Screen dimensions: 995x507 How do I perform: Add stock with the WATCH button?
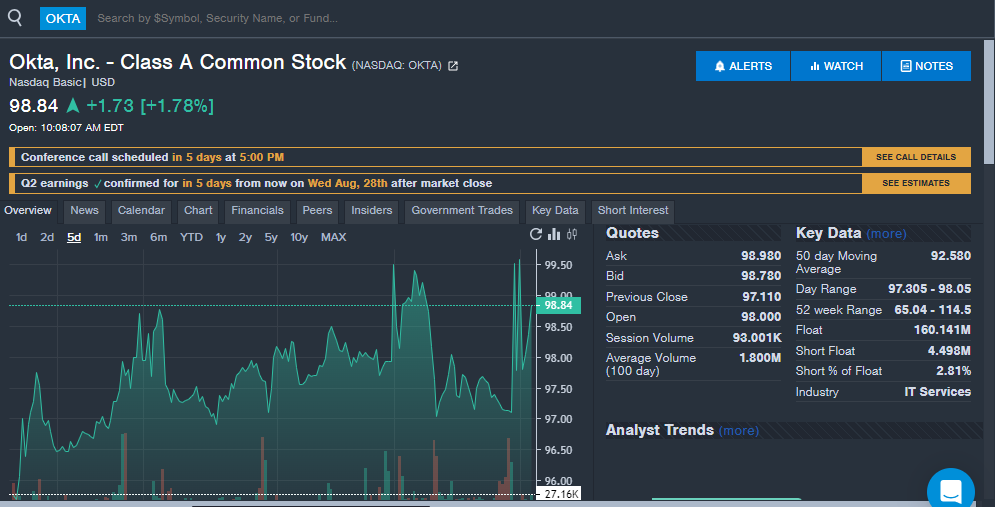coord(836,66)
